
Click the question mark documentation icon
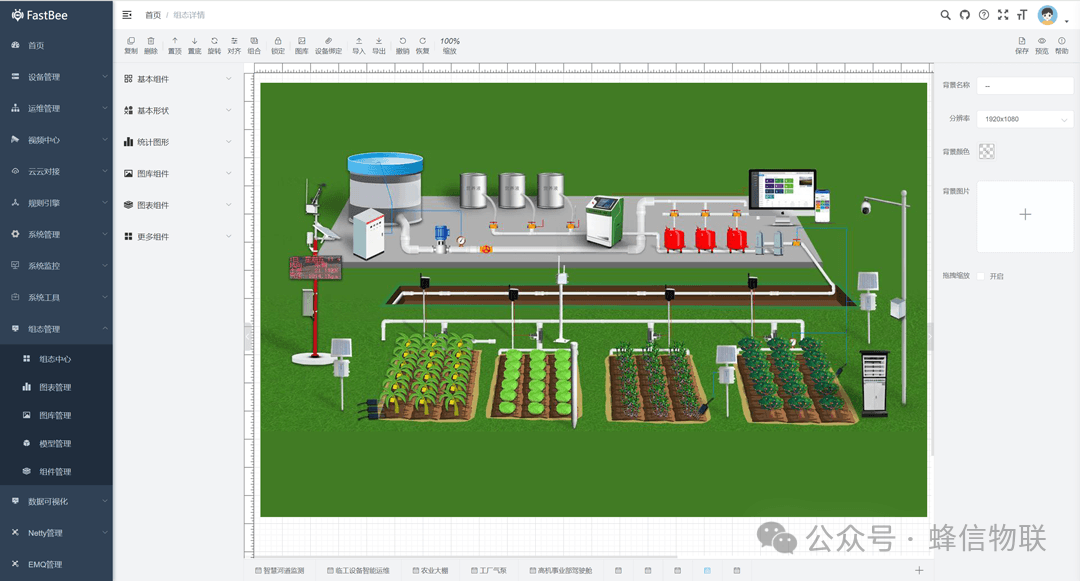[984, 14]
